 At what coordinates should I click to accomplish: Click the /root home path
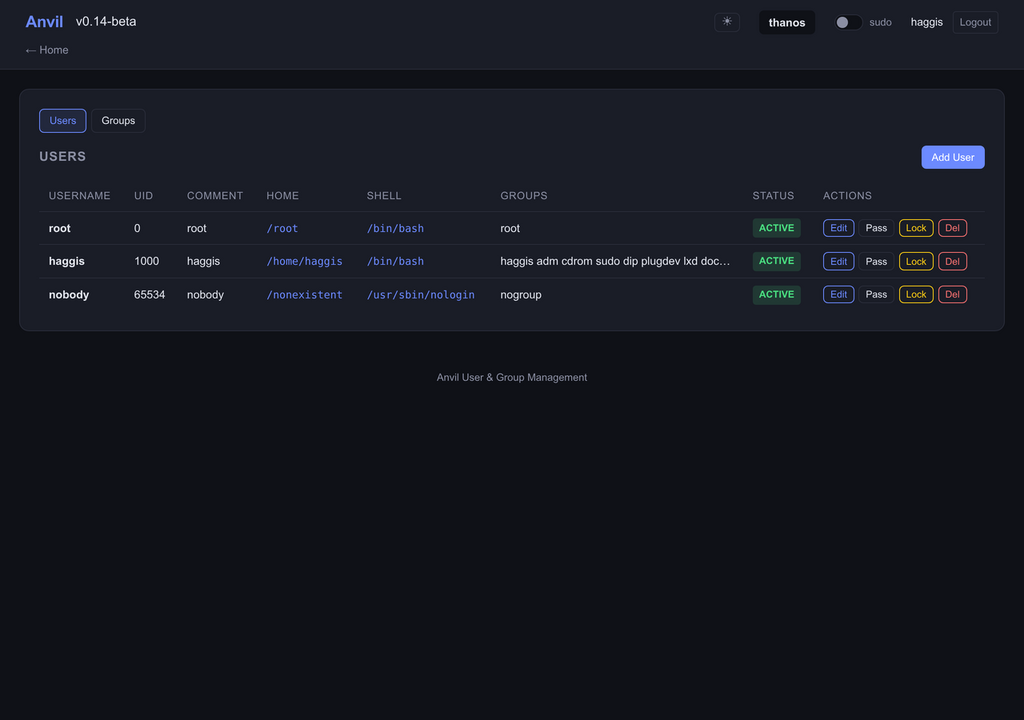point(282,228)
